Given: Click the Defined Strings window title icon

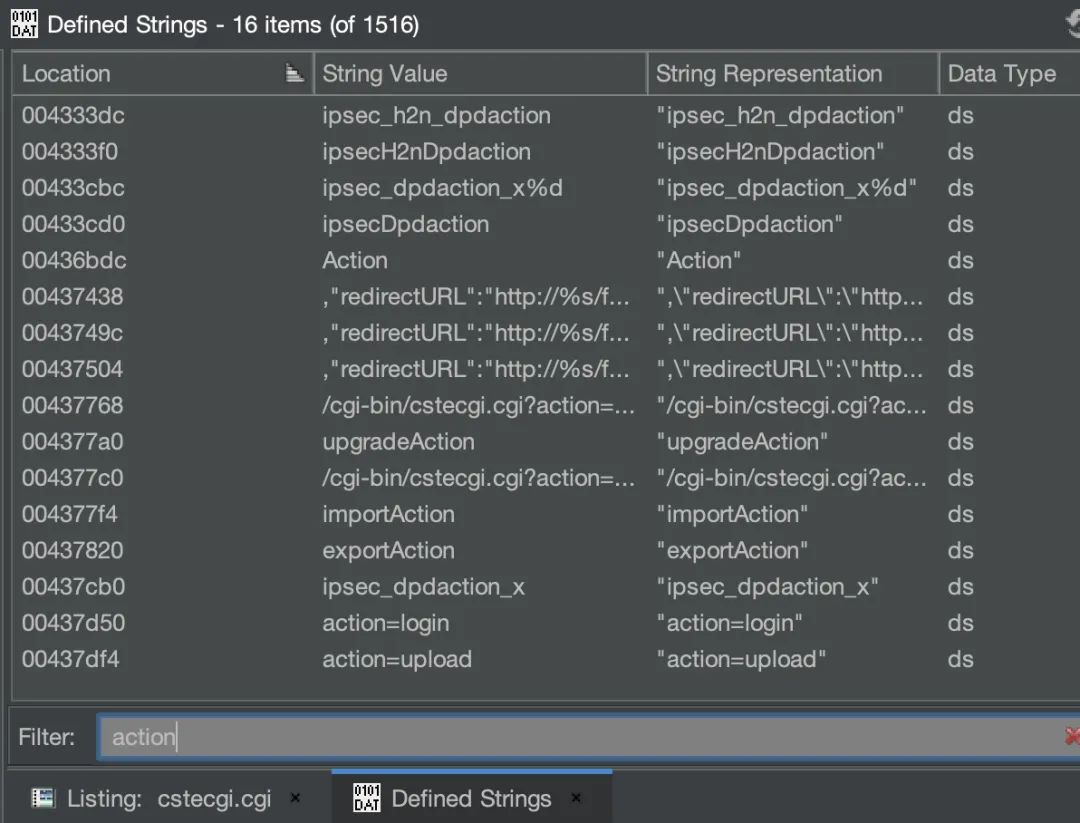Looking at the screenshot, I should [x=24, y=24].
